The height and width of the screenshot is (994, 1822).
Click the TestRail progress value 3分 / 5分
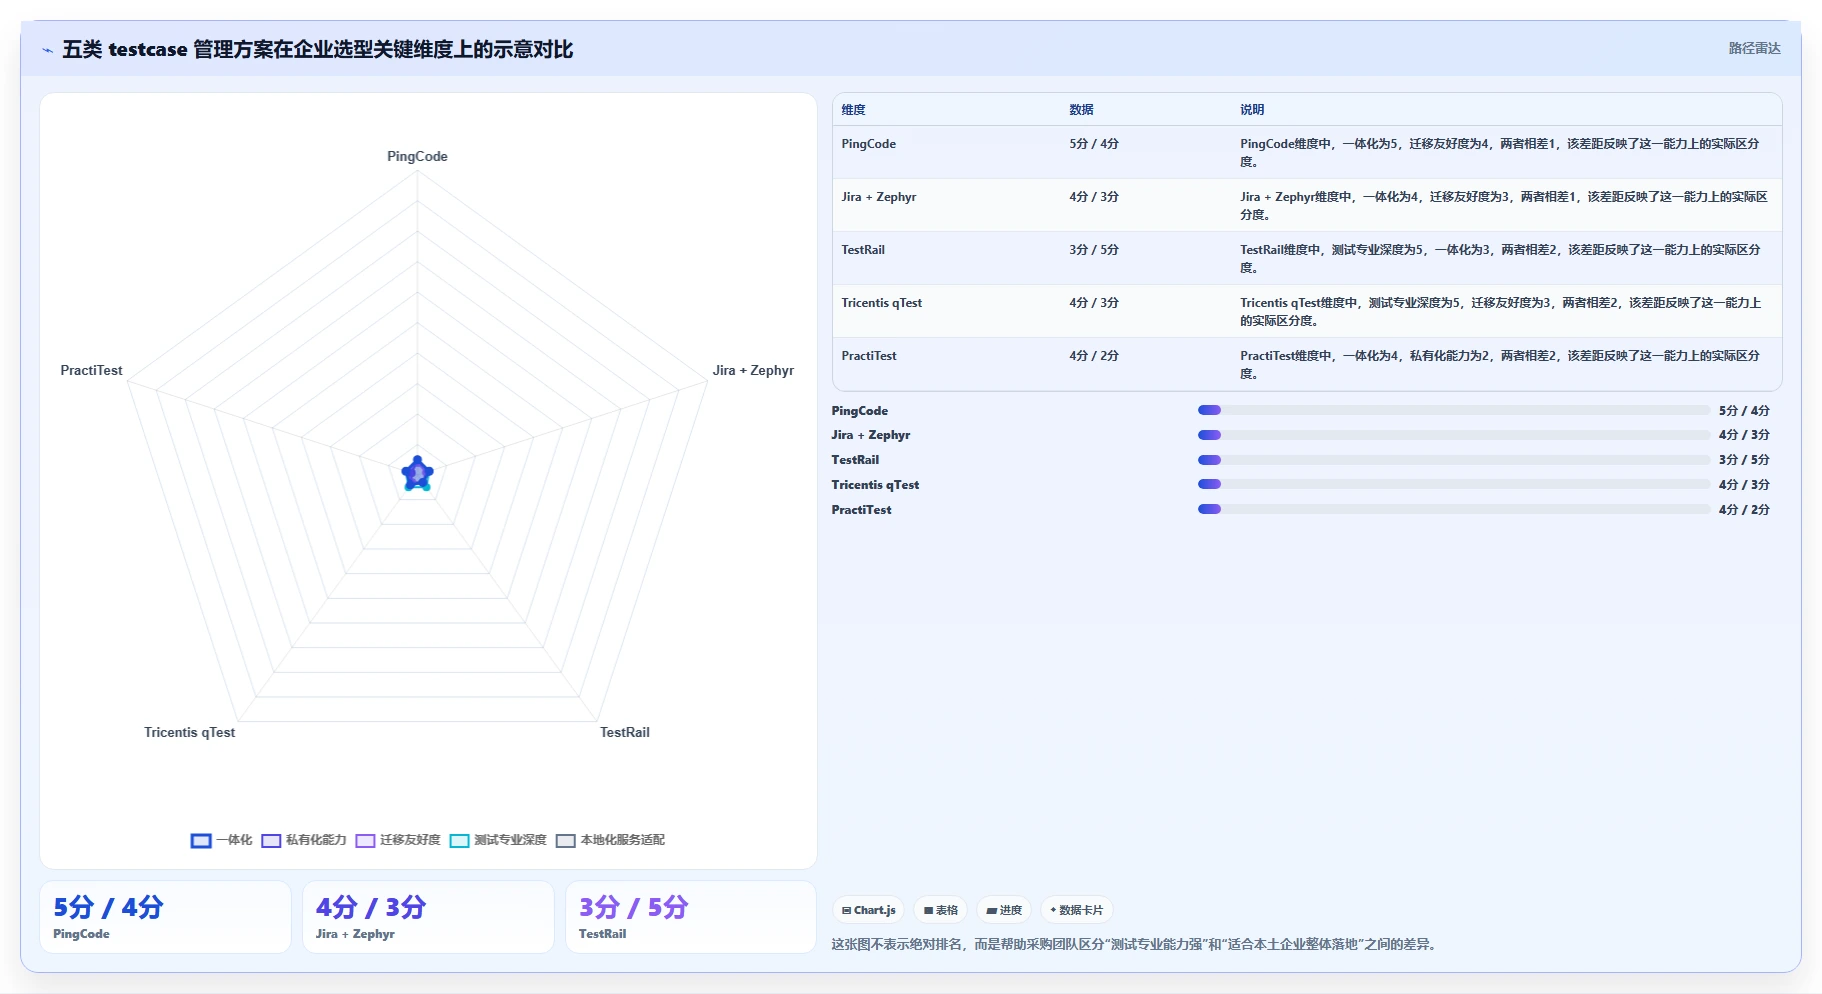pyautogui.click(x=1744, y=460)
